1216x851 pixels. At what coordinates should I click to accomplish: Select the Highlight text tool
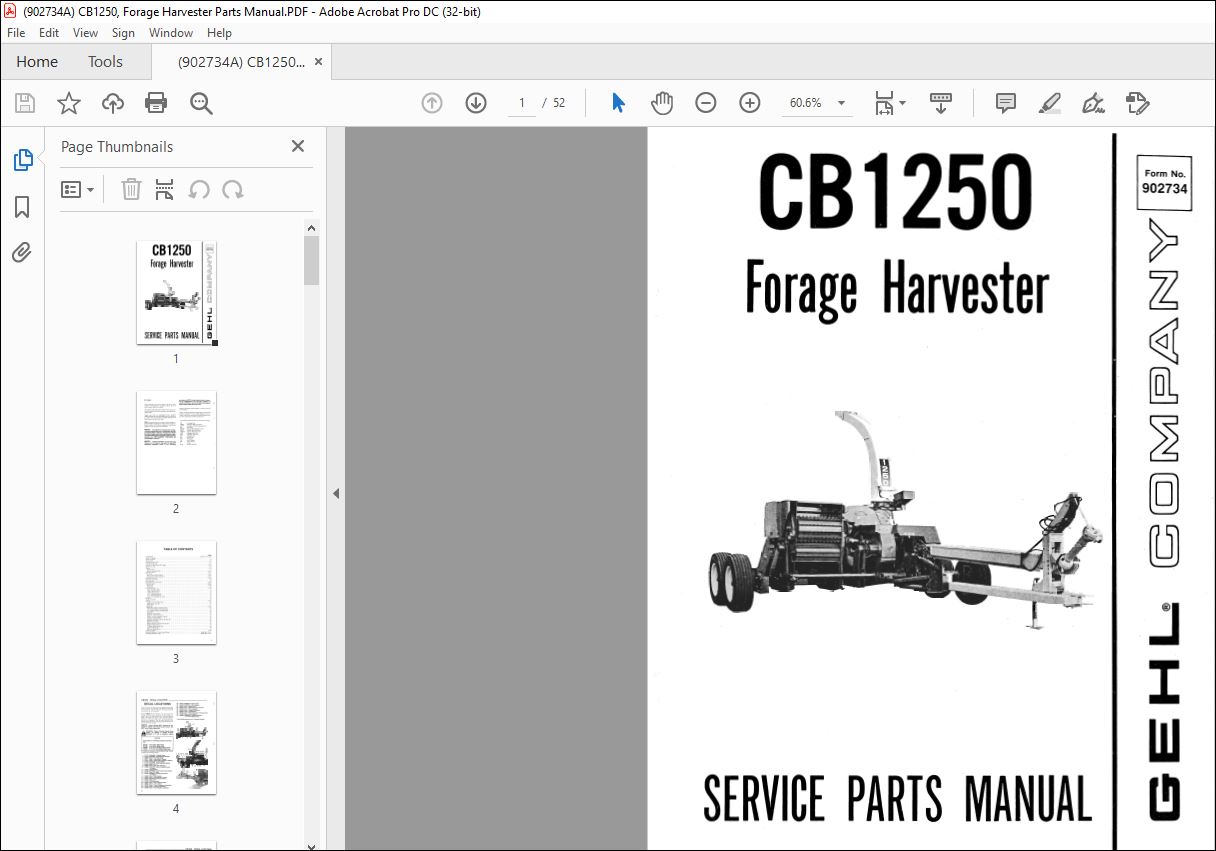[1049, 103]
